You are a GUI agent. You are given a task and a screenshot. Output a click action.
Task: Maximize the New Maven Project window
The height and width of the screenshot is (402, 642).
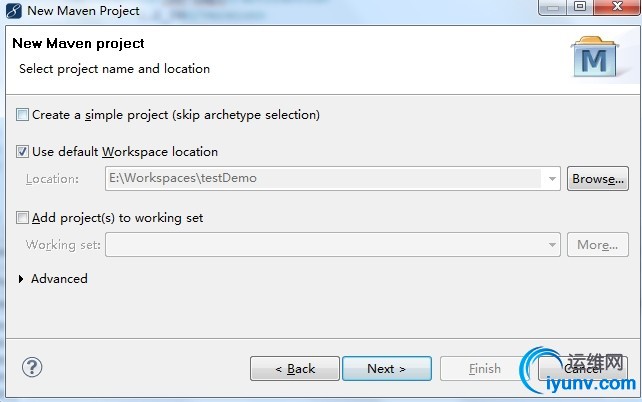coord(578,9)
